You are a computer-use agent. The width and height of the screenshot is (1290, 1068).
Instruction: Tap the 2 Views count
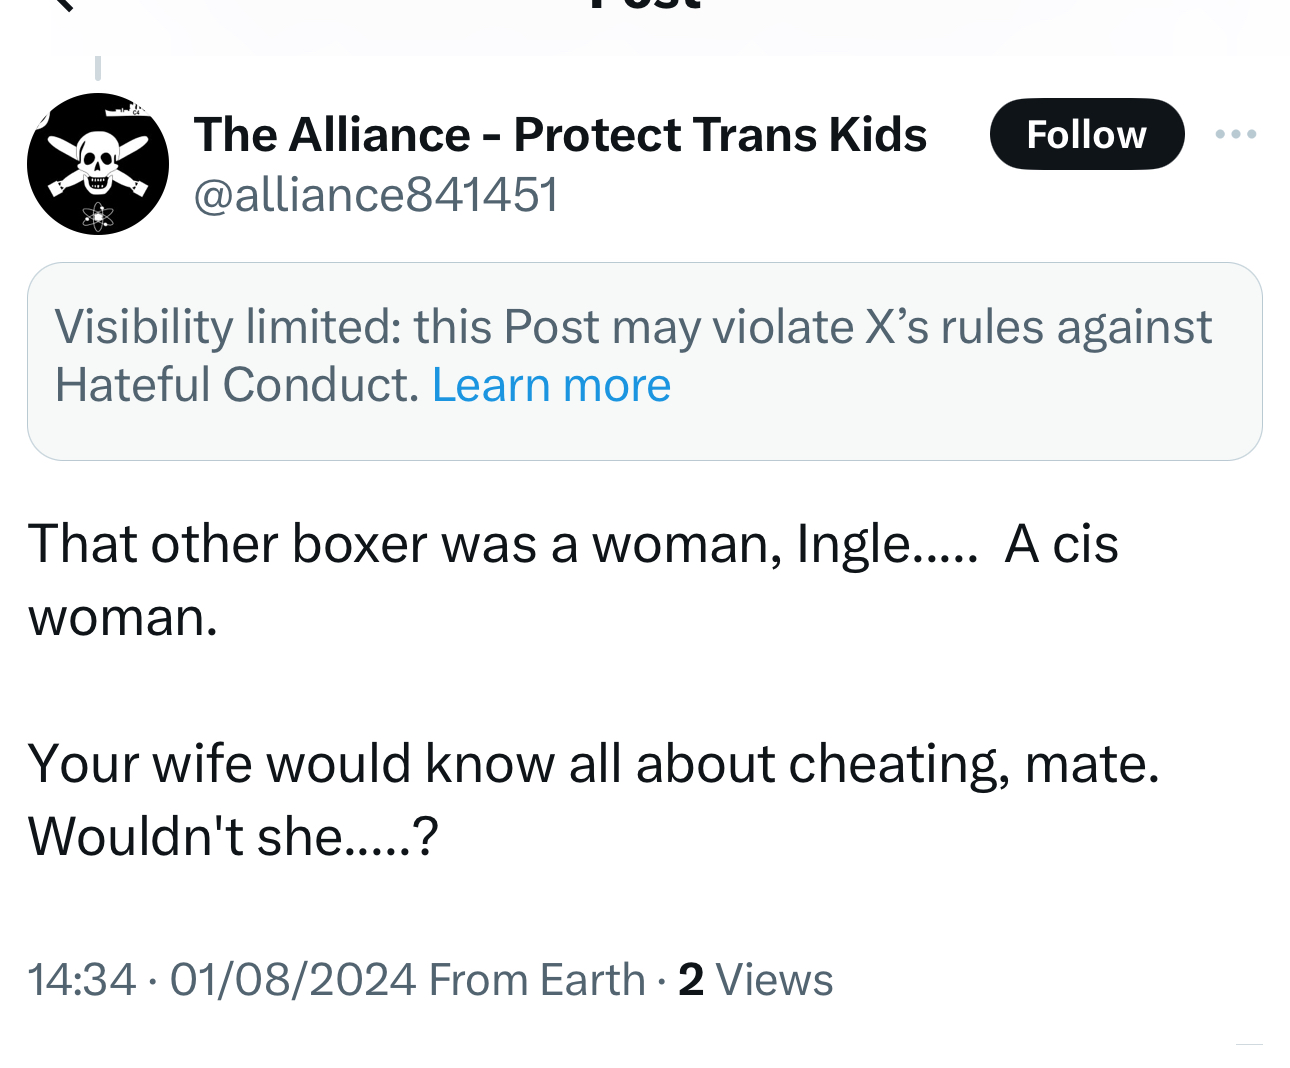click(755, 980)
